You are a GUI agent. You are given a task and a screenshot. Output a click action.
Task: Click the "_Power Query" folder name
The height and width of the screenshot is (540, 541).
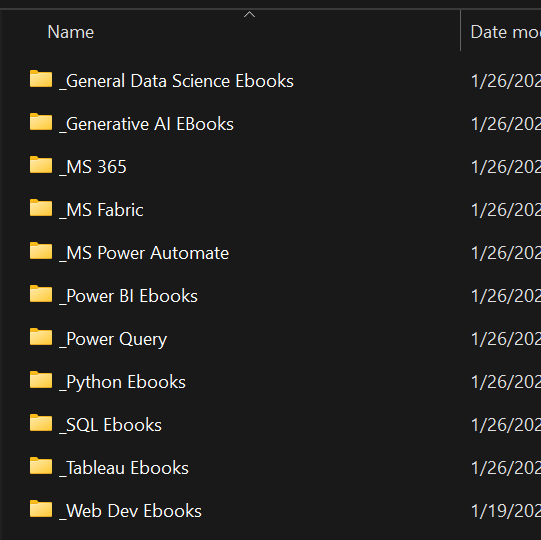pyautogui.click(x=113, y=340)
